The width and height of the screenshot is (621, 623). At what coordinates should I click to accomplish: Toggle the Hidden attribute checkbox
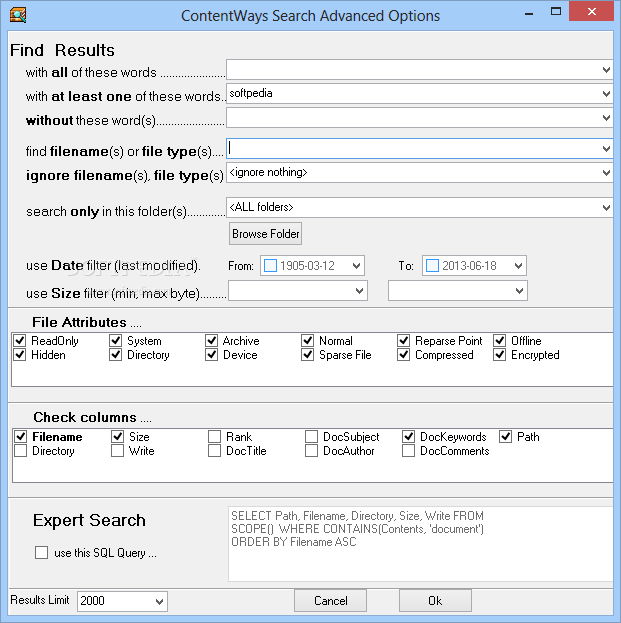click(x=20, y=354)
